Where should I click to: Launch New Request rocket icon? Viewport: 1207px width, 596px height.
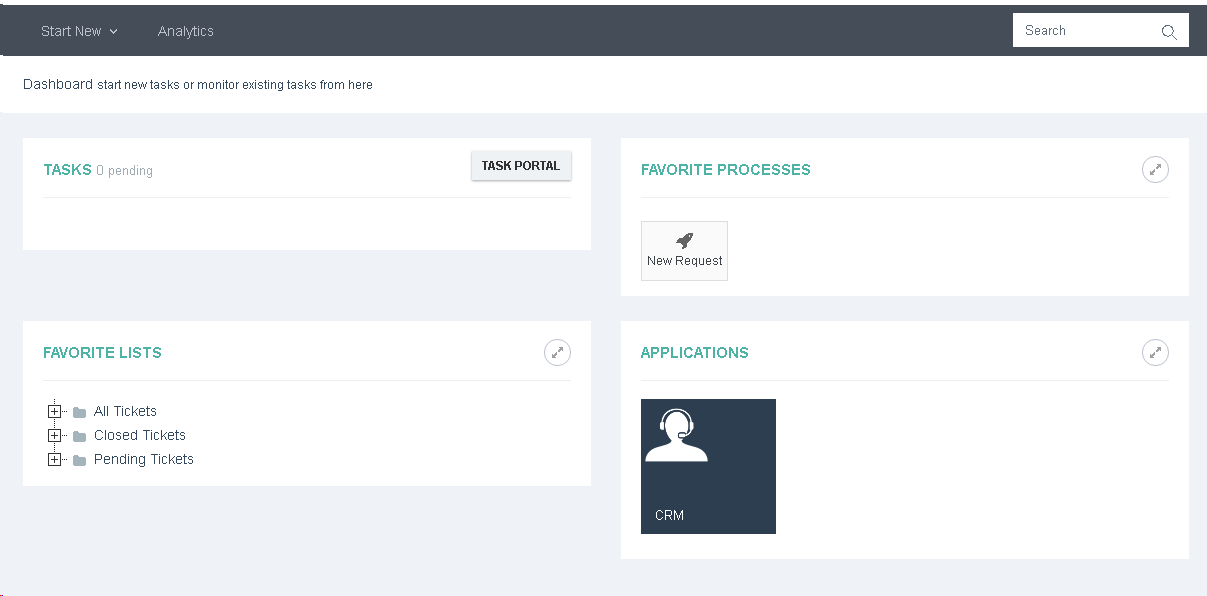tap(684, 241)
